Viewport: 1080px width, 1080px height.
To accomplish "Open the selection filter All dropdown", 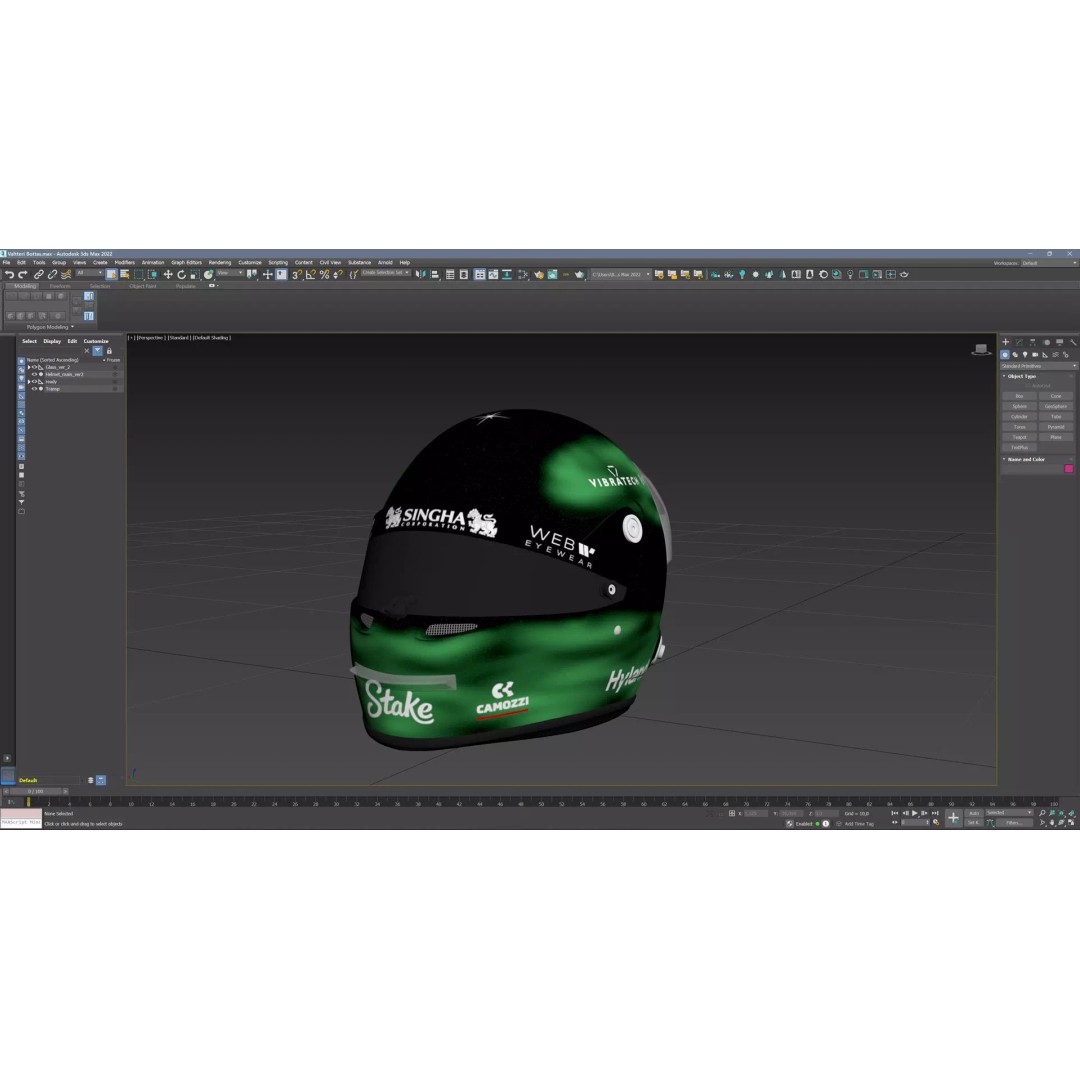I will 90,273.
